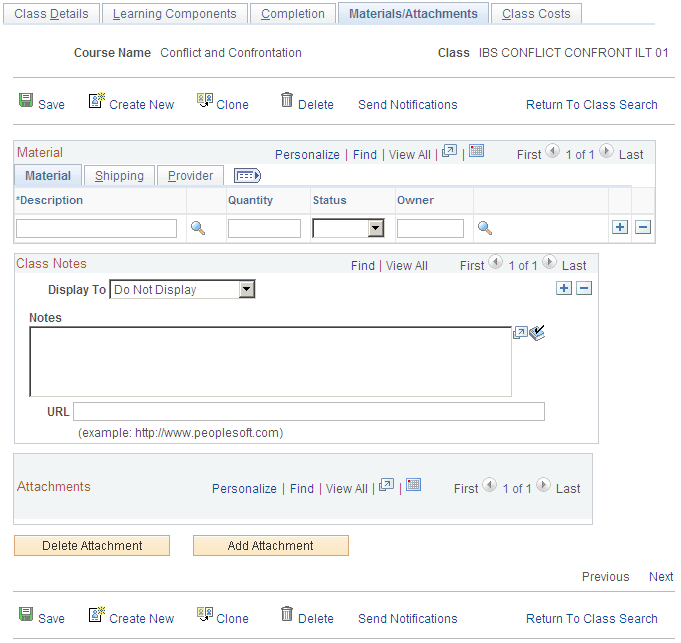The width and height of the screenshot is (681, 643).
Task: Click top Send Notifications link
Action: [x=408, y=105]
